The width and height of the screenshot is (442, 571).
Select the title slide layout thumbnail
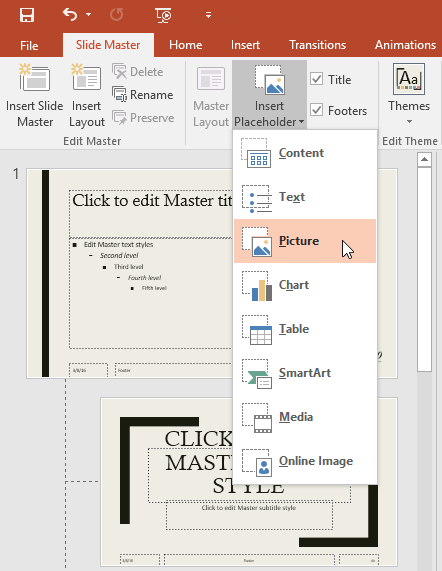[249, 482]
